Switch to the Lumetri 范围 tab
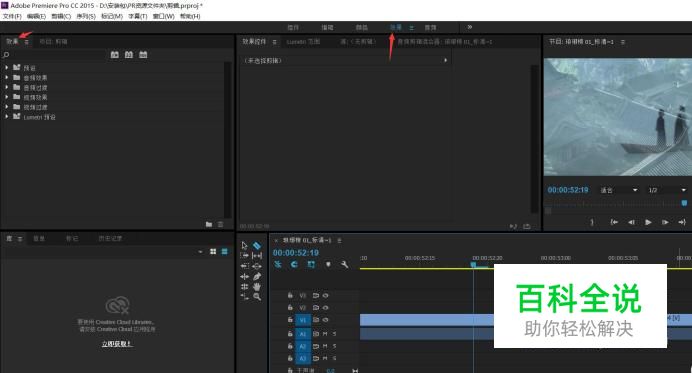692x373 pixels. coord(303,42)
